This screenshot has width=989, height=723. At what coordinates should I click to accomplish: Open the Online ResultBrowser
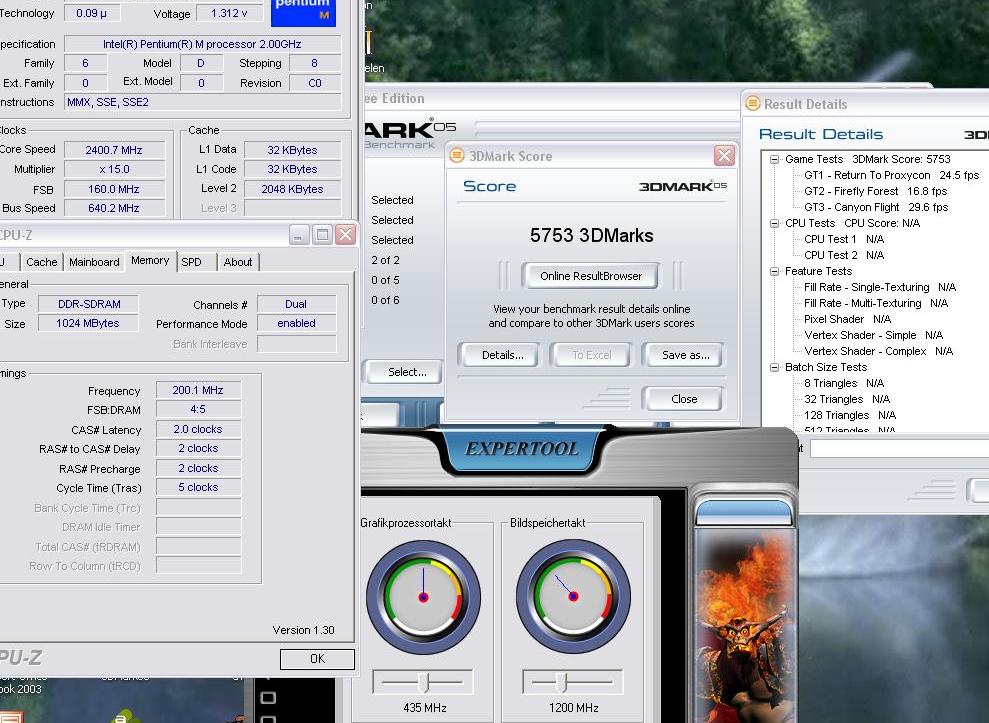click(x=590, y=276)
